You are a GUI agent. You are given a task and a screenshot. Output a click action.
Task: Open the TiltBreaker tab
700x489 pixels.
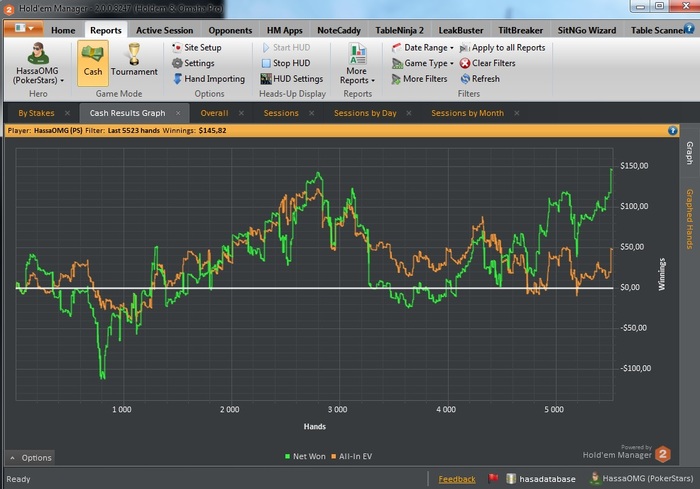(521, 30)
